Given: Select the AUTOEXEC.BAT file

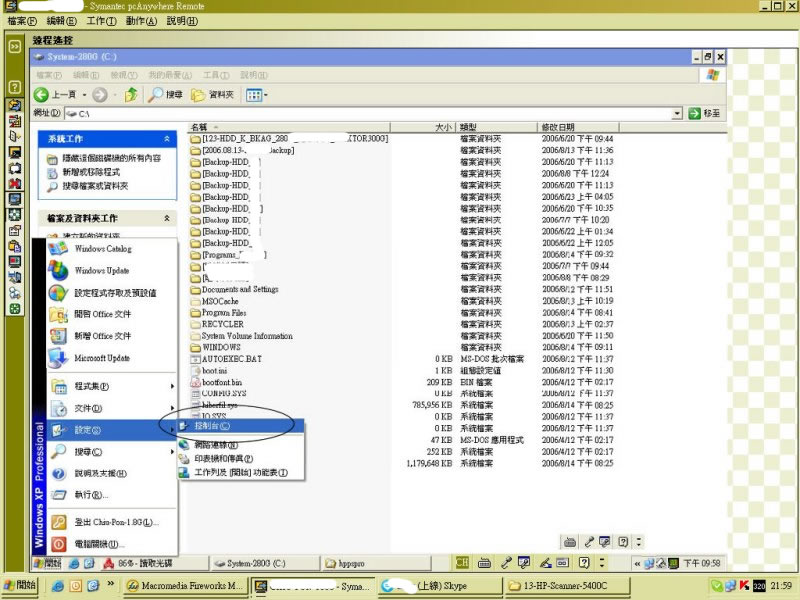Looking at the screenshot, I should [226, 359].
